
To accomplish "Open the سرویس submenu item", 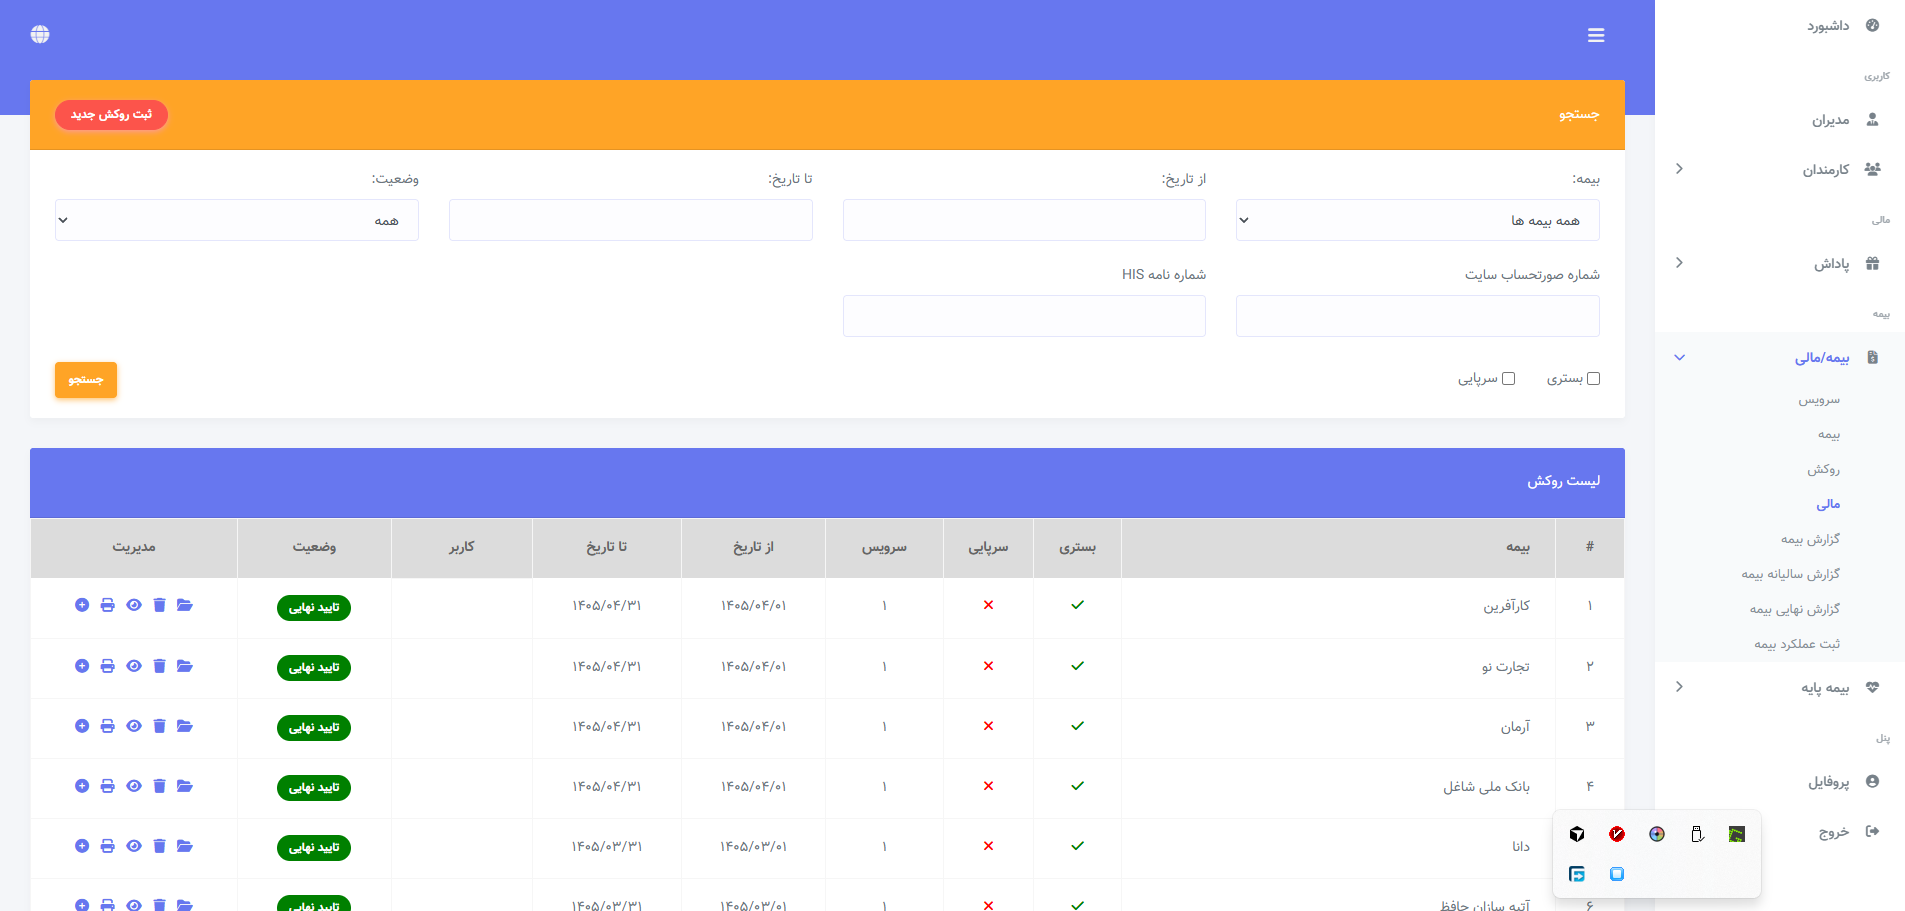I will 1819,400.
